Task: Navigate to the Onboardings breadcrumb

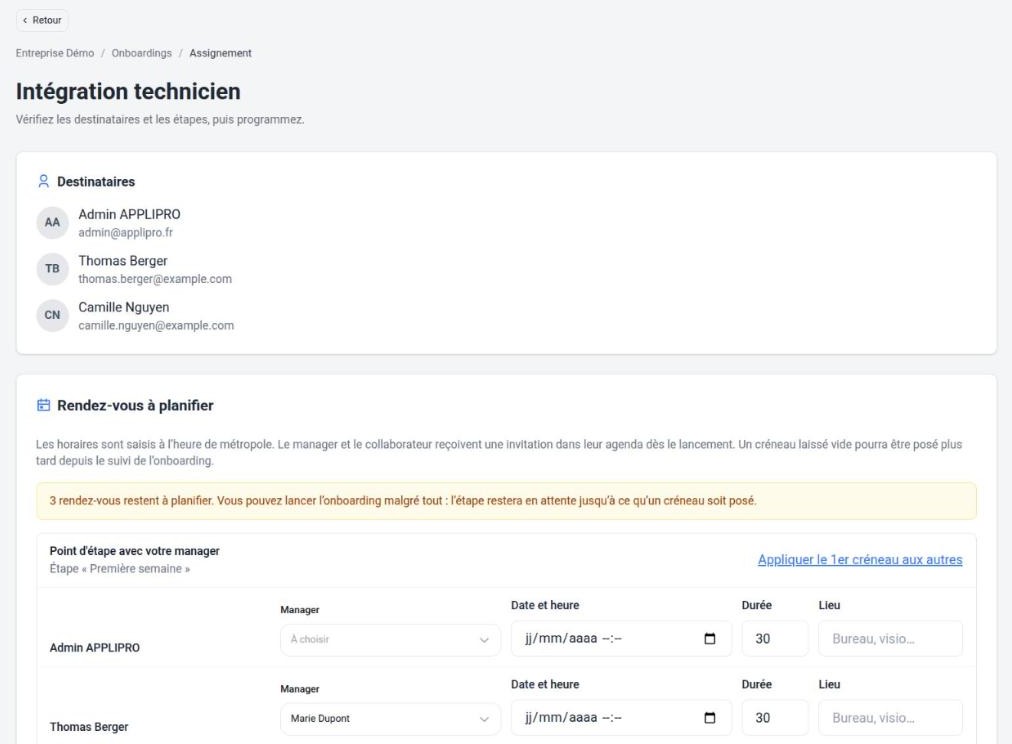Action: click(141, 53)
